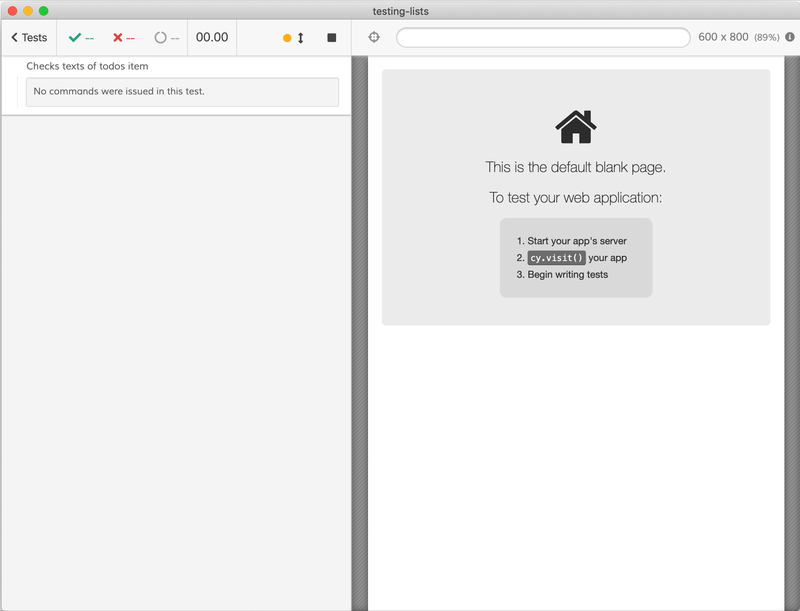Click the 00.00 test duration timer
Screen dimensions: 800x611
[212, 37]
